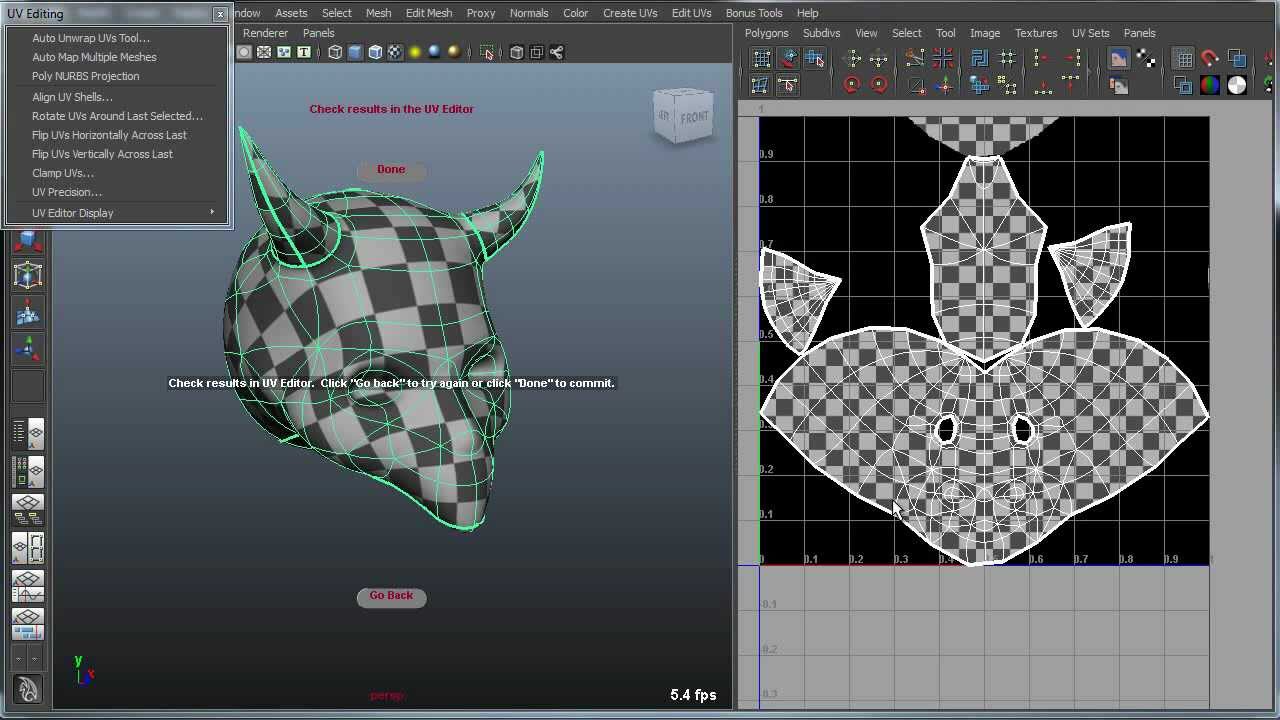Viewport: 1280px width, 720px height.
Task: Open Auto Unwrap UVs Tool
Action: (x=90, y=38)
